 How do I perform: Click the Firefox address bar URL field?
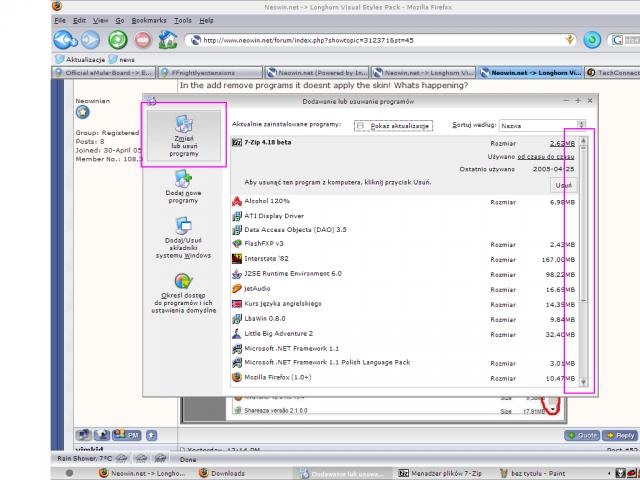coord(380,40)
